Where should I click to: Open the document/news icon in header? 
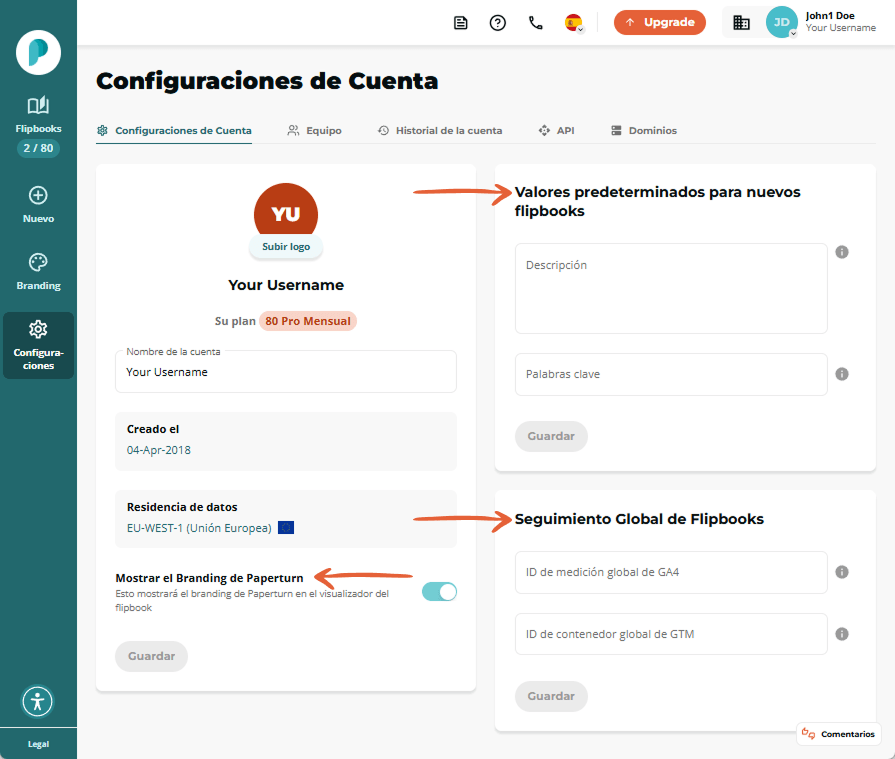pos(461,23)
